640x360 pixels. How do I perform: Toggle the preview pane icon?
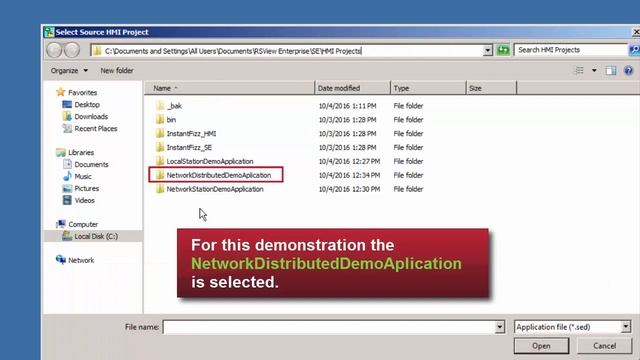tap(611, 71)
